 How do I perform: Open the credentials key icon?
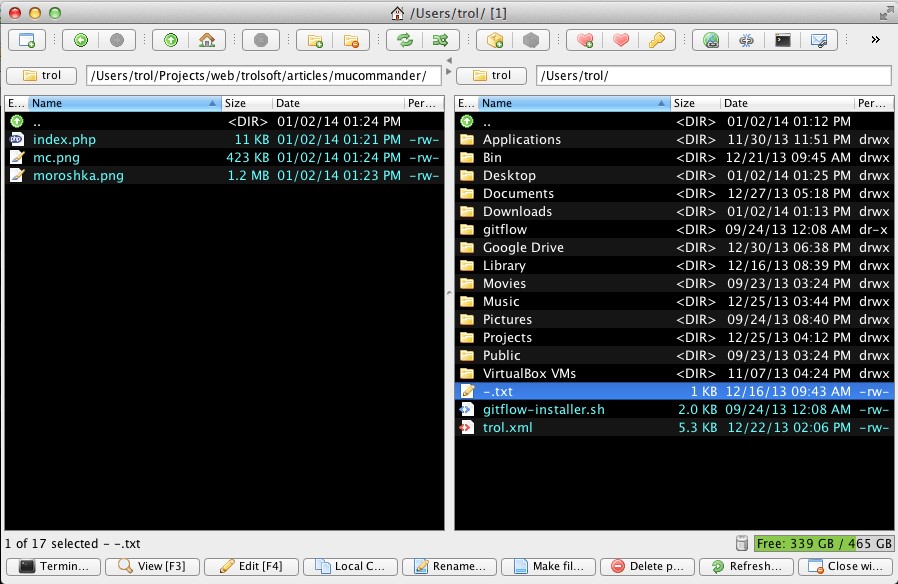pos(656,40)
